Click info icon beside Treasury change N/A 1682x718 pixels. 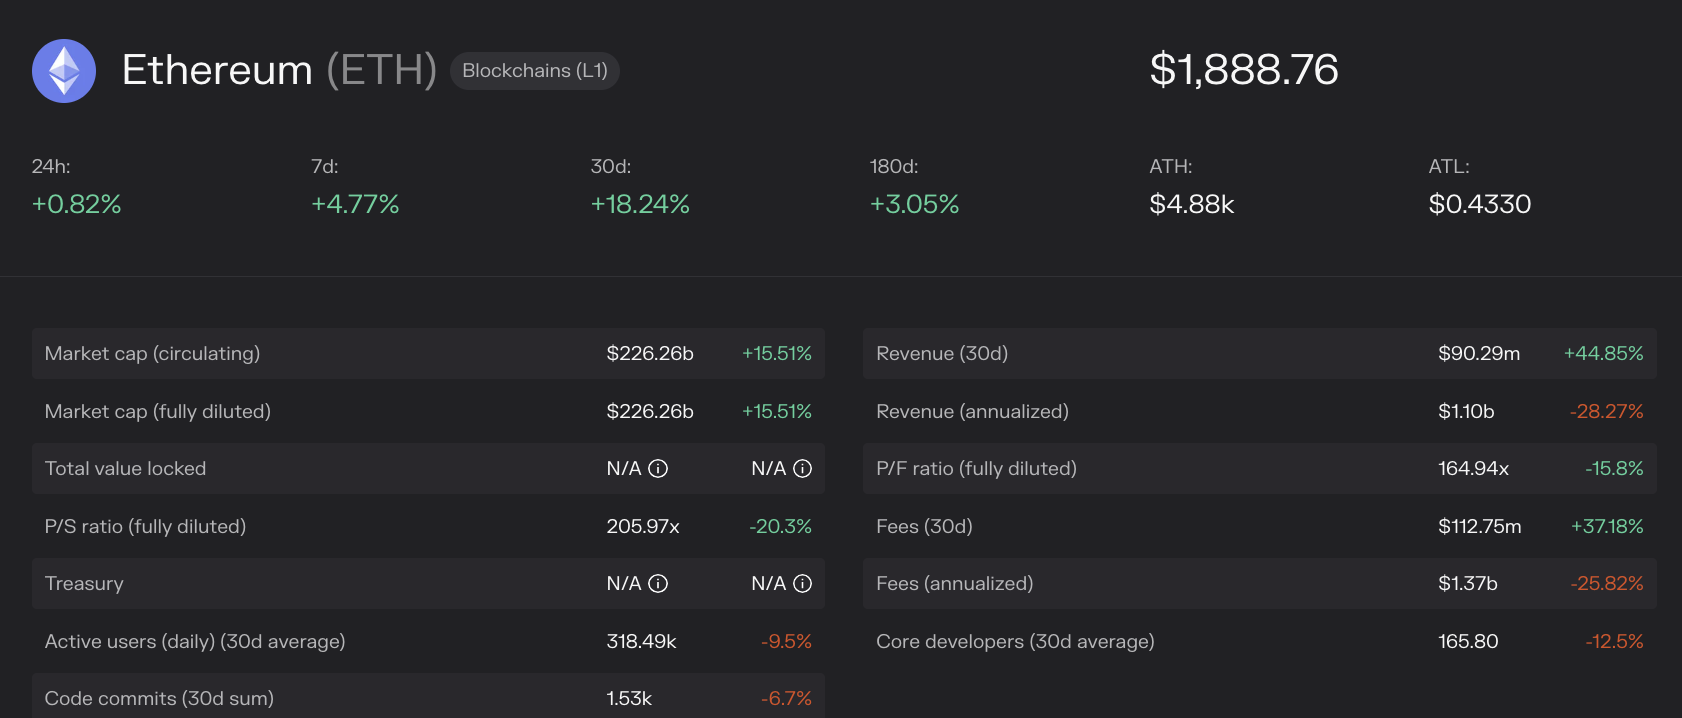[x=802, y=584]
